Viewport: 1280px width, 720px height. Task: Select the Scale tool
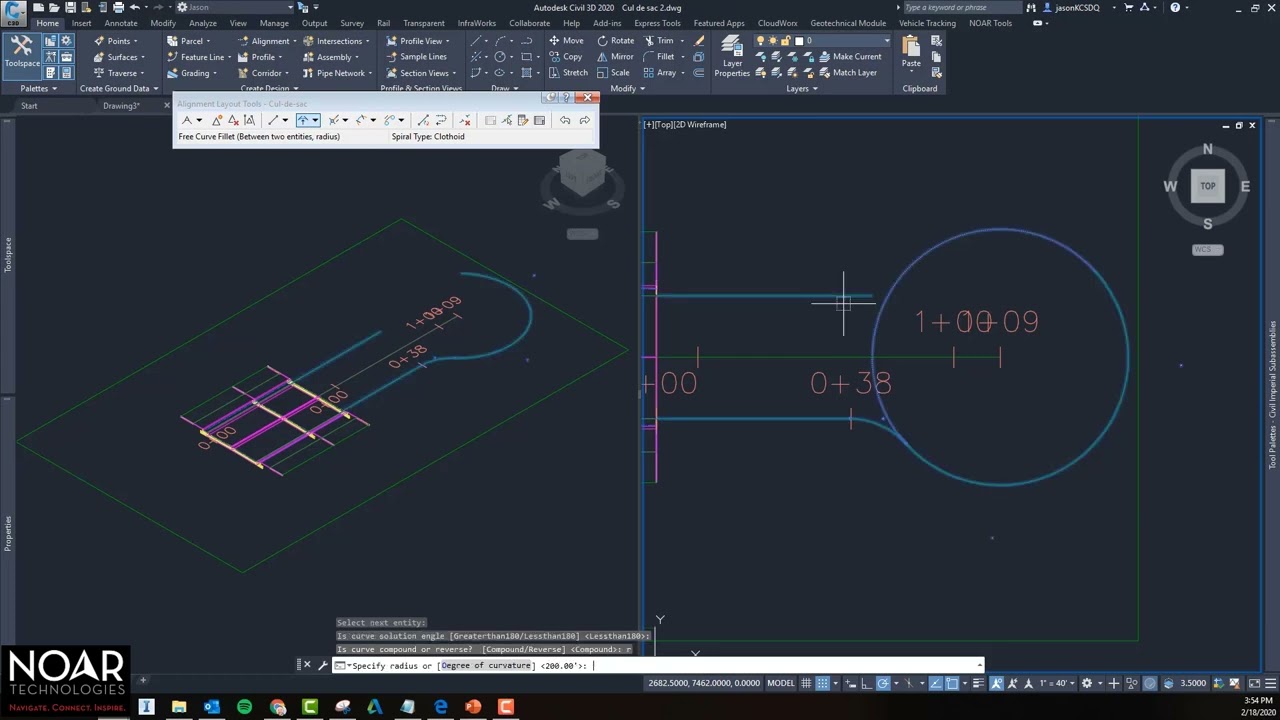[x=613, y=73]
